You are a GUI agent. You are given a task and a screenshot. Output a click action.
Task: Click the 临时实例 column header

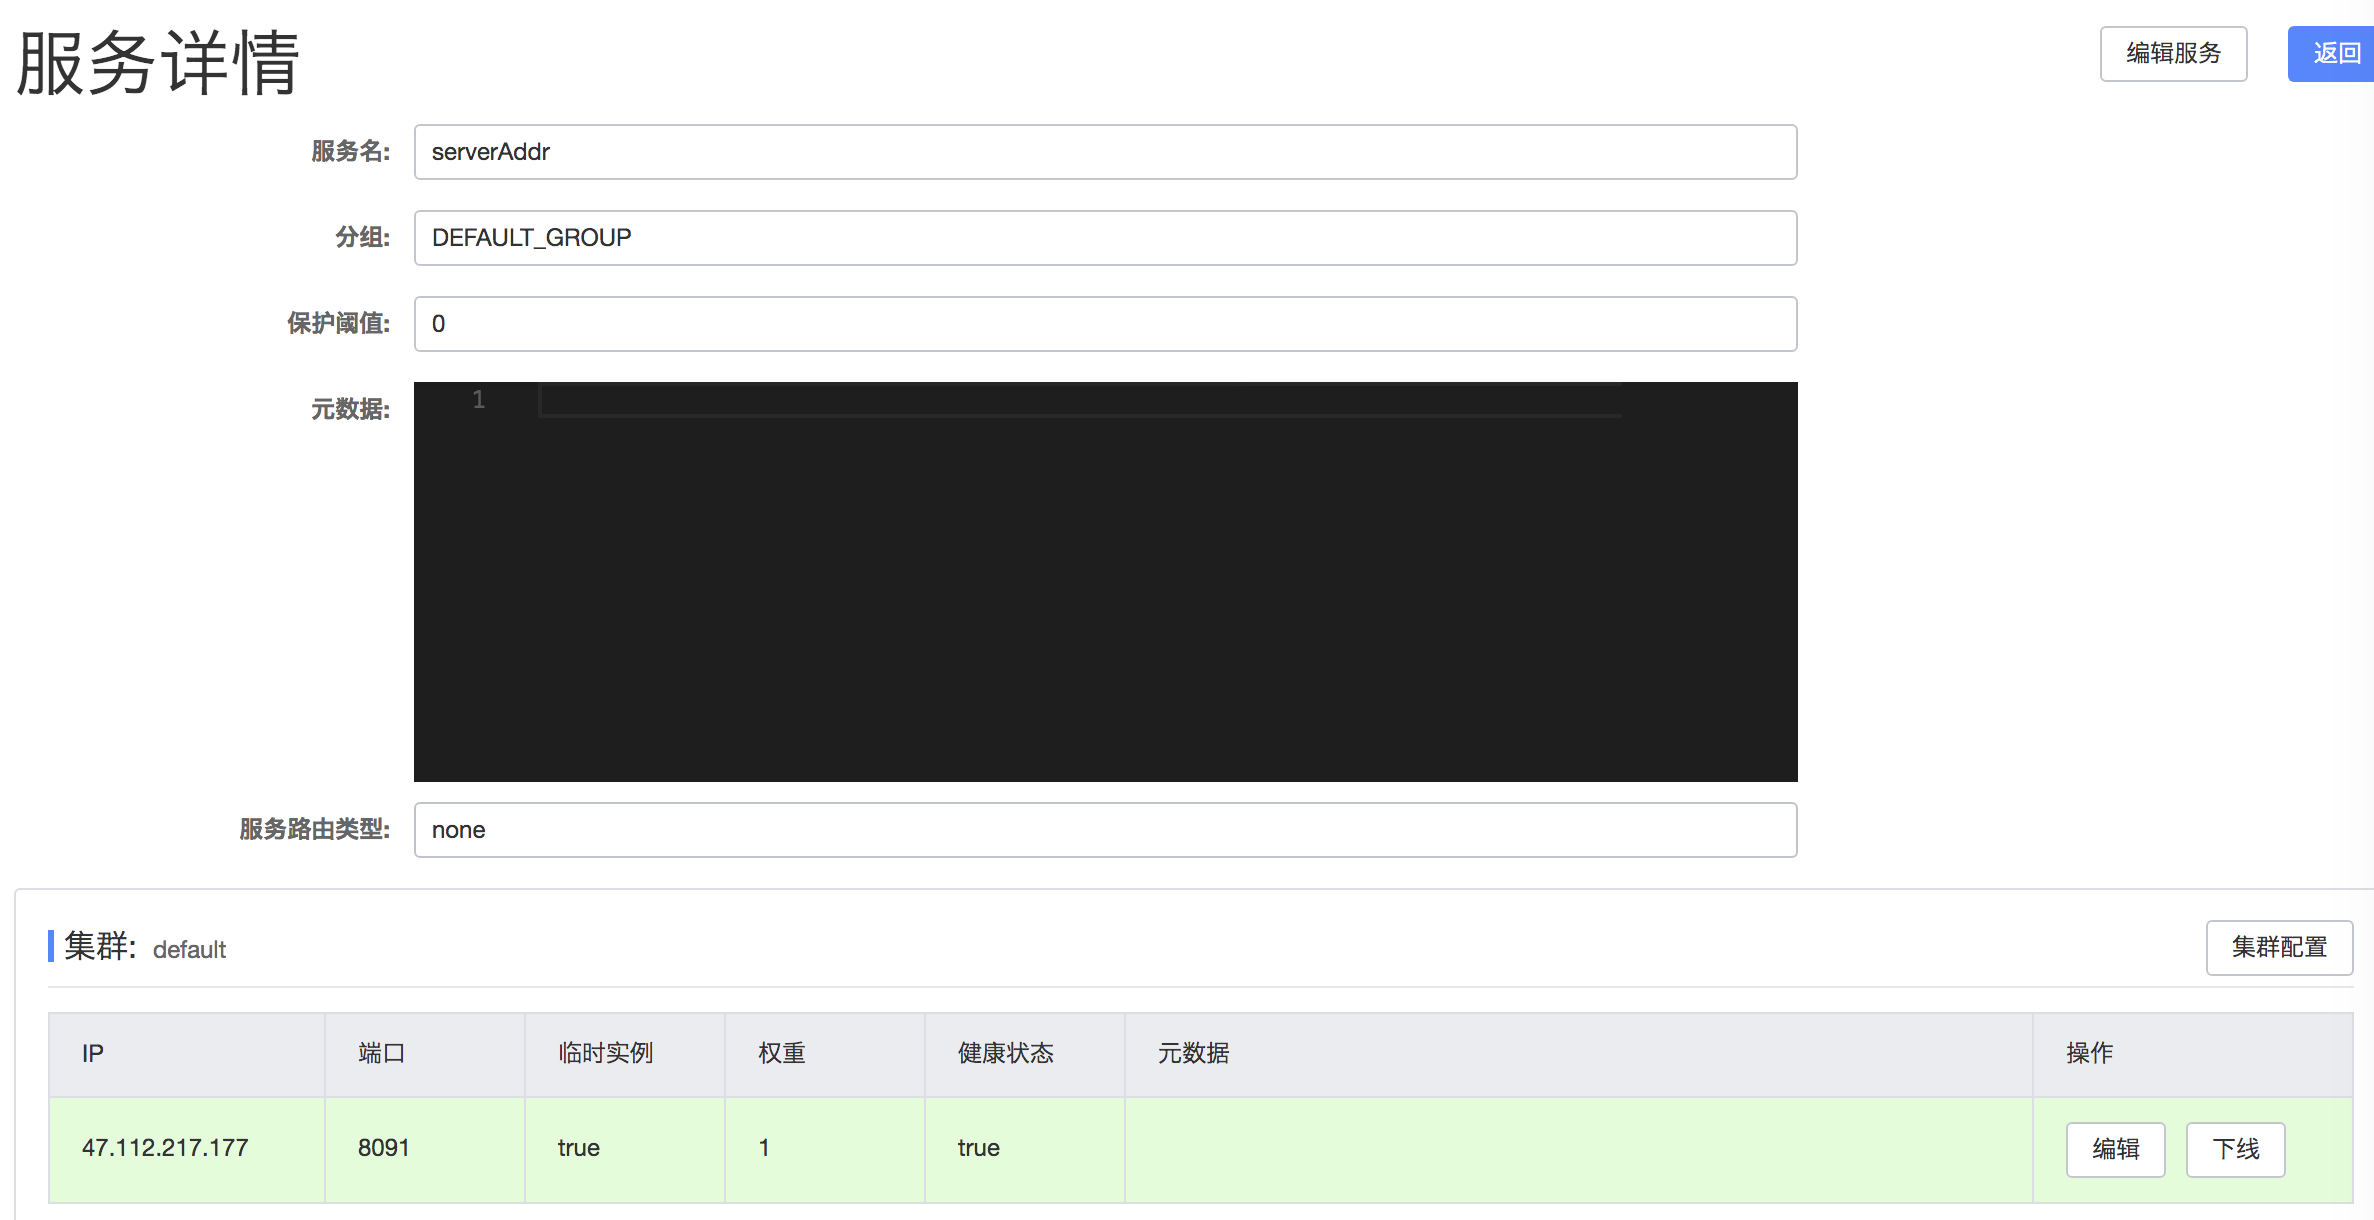[605, 1053]
